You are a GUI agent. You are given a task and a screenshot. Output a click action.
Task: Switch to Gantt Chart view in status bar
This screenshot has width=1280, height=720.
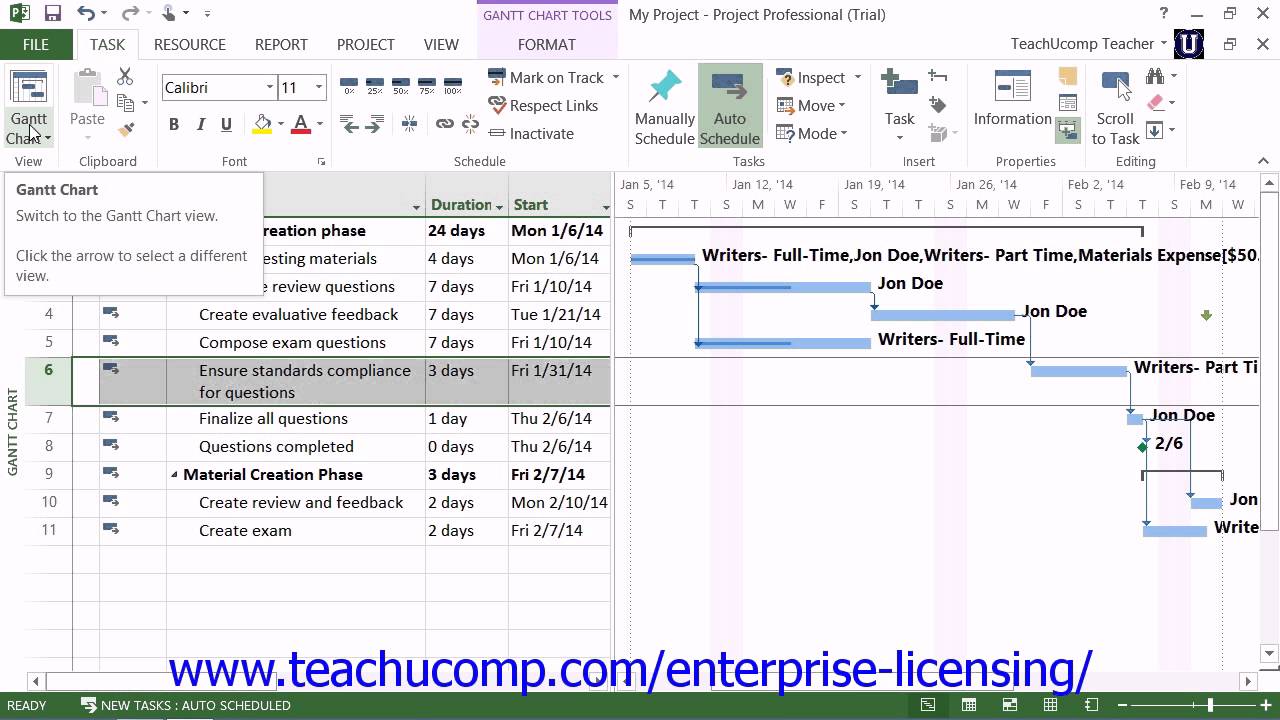(x=927, y=705)
